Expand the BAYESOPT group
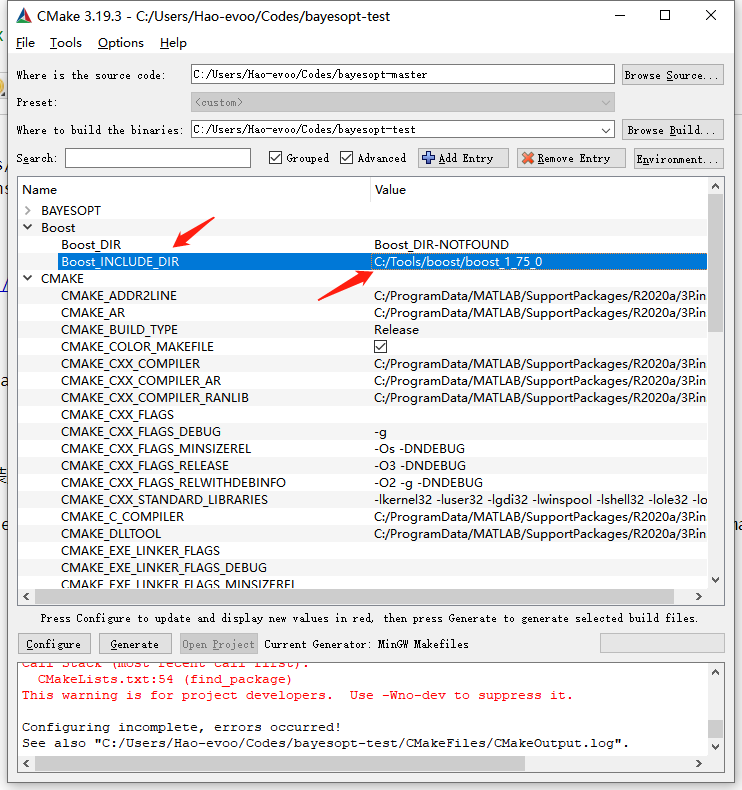Viewport: 742px width, 790px height. [28, 211]
